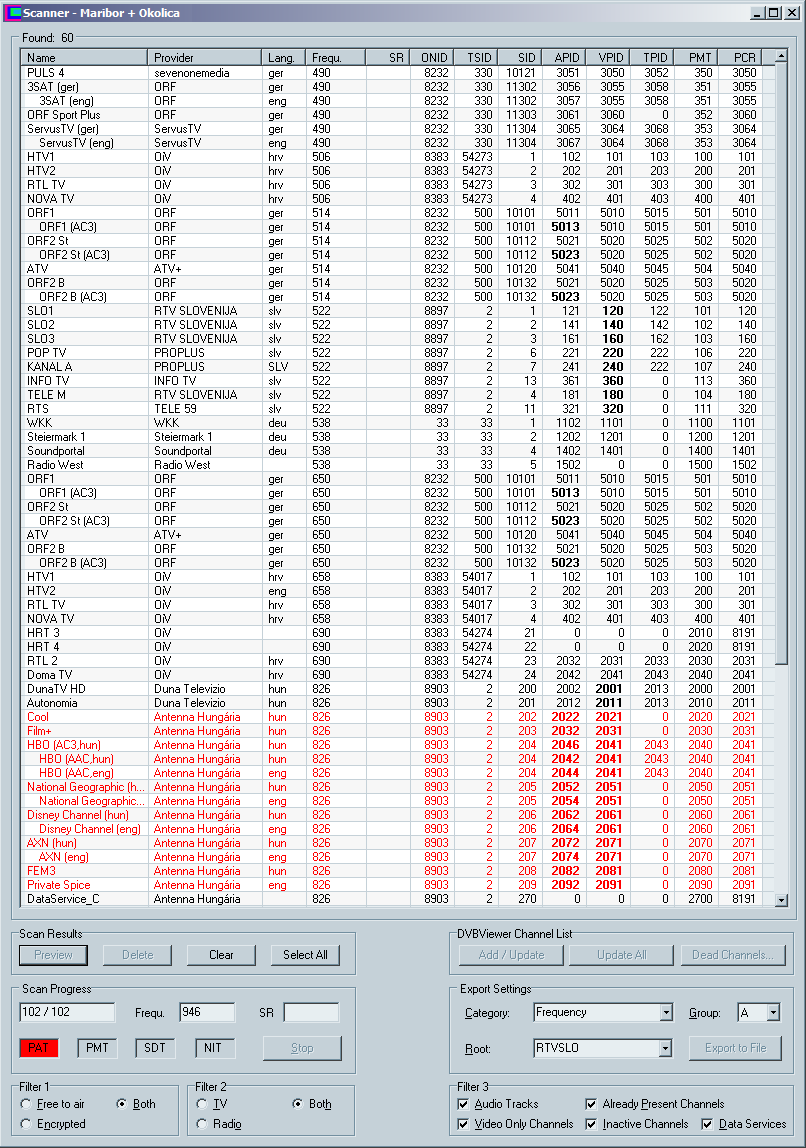The height and width of the screenshot is (1148, 806).
Task: Click the APID column header
Action: point(563,57)
